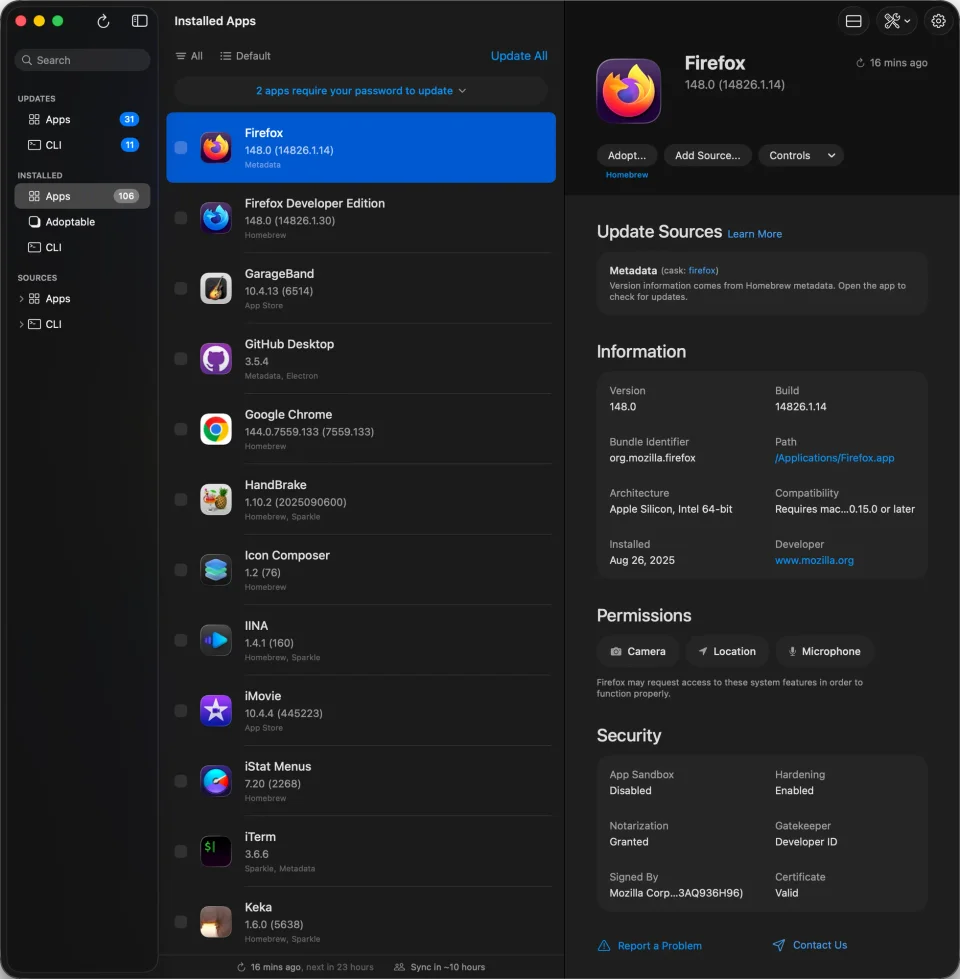The height and width of the screenshot is (979, 960).
Task: Click the IINA play icon
Action: (216, 641)
